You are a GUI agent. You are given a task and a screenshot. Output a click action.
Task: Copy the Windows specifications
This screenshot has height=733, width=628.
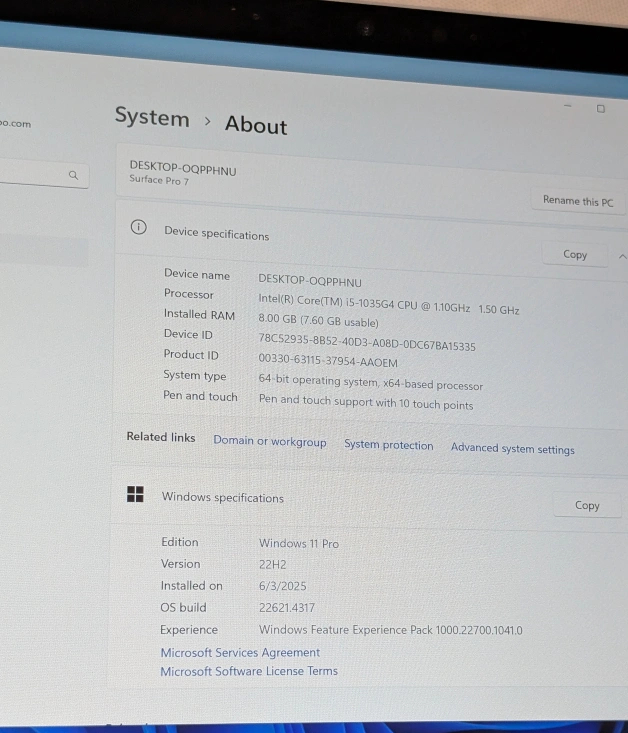point(587,505)
